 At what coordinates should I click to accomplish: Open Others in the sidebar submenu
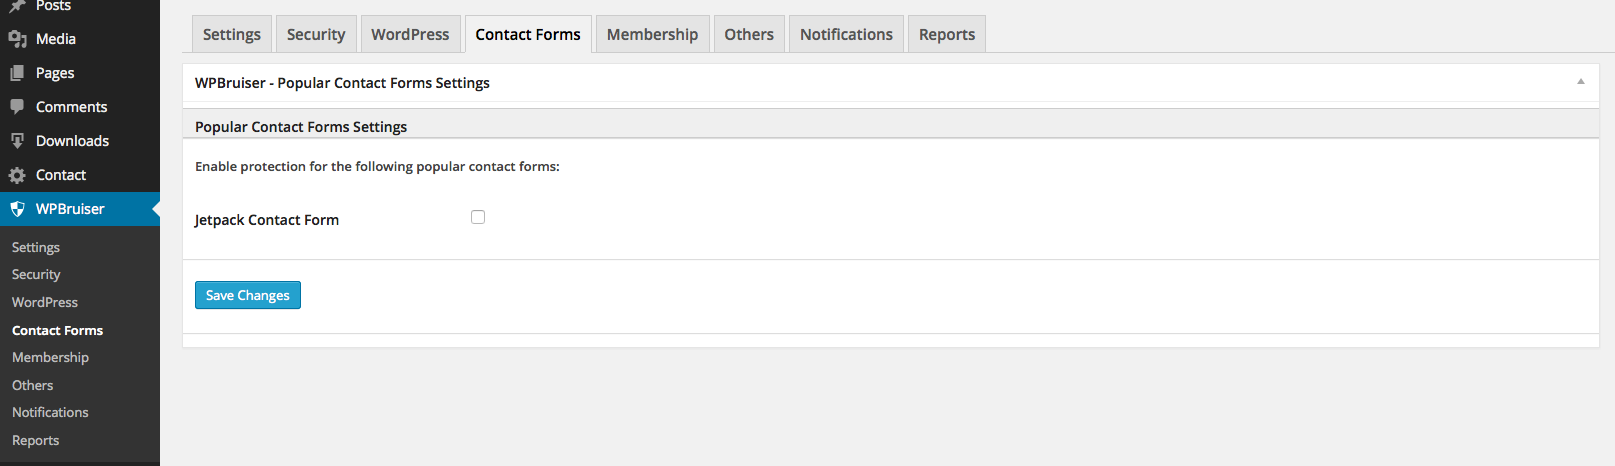[33, 385]
